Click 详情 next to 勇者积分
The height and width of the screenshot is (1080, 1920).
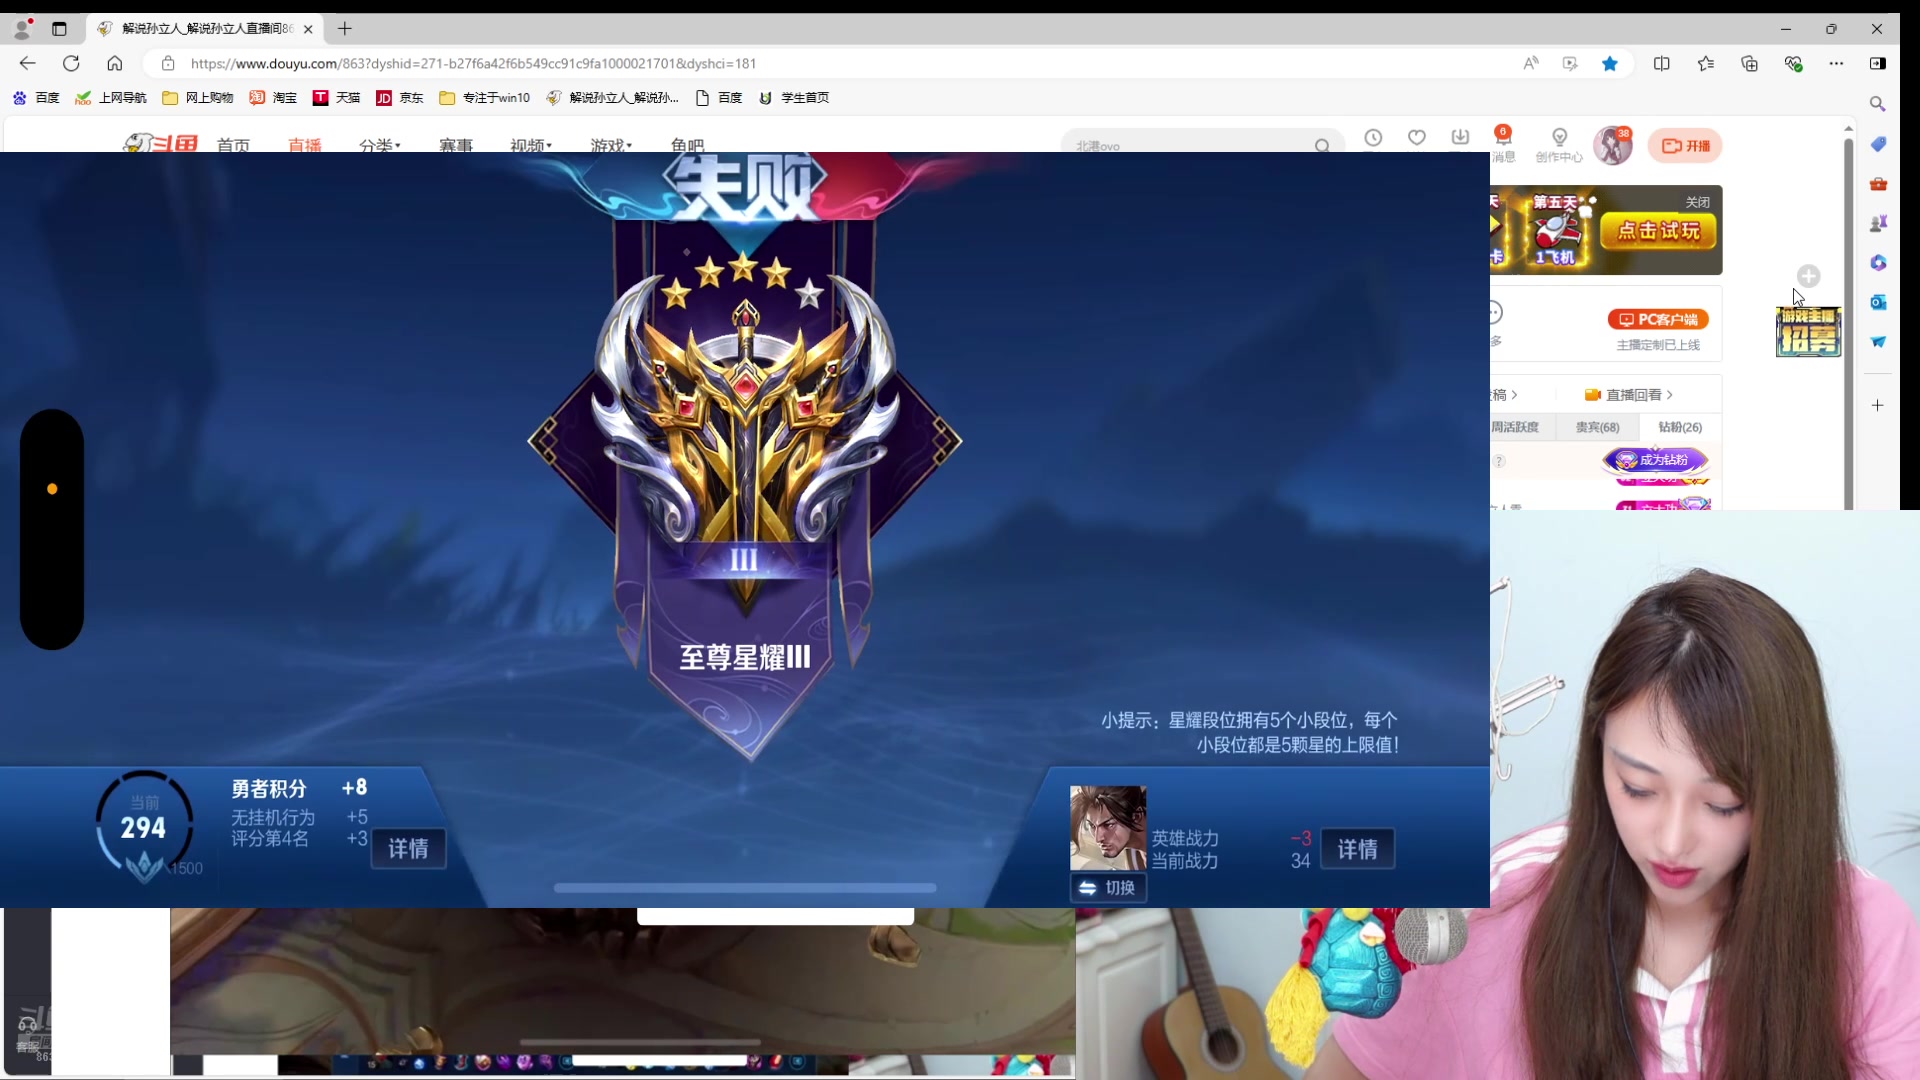click(408, 849)
